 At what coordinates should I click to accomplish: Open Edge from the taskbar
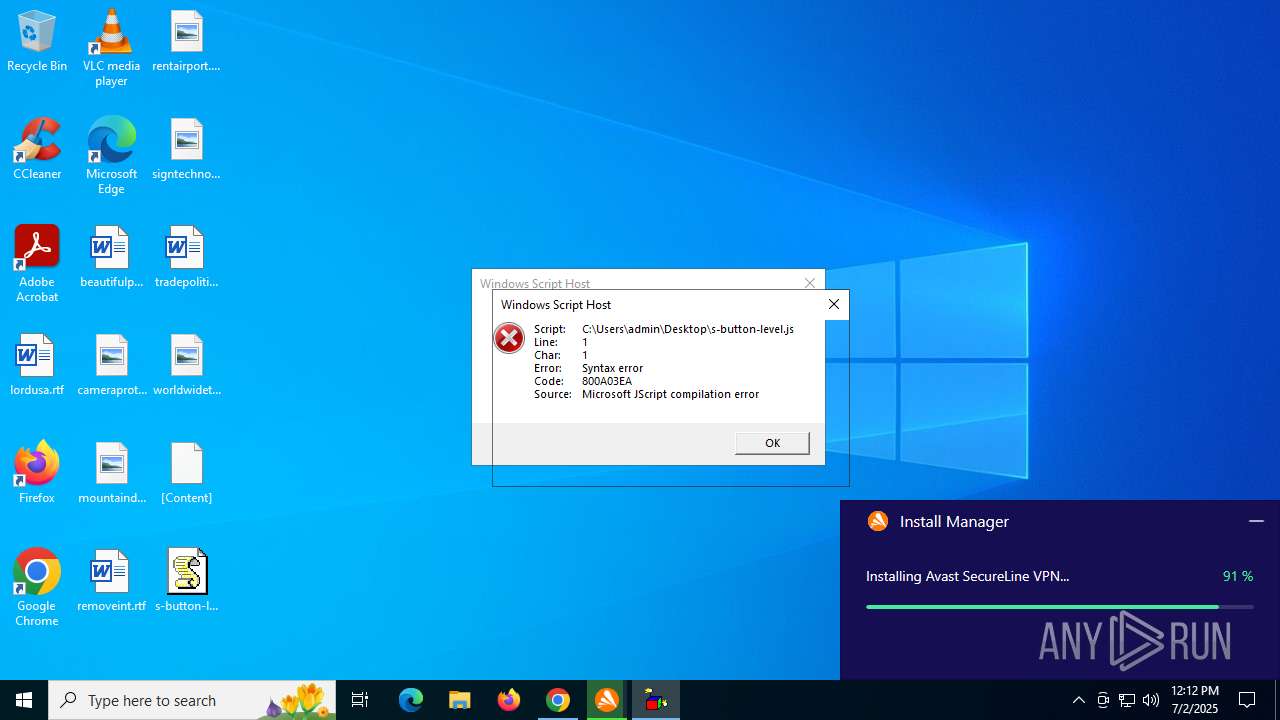[x=411, y=700]
